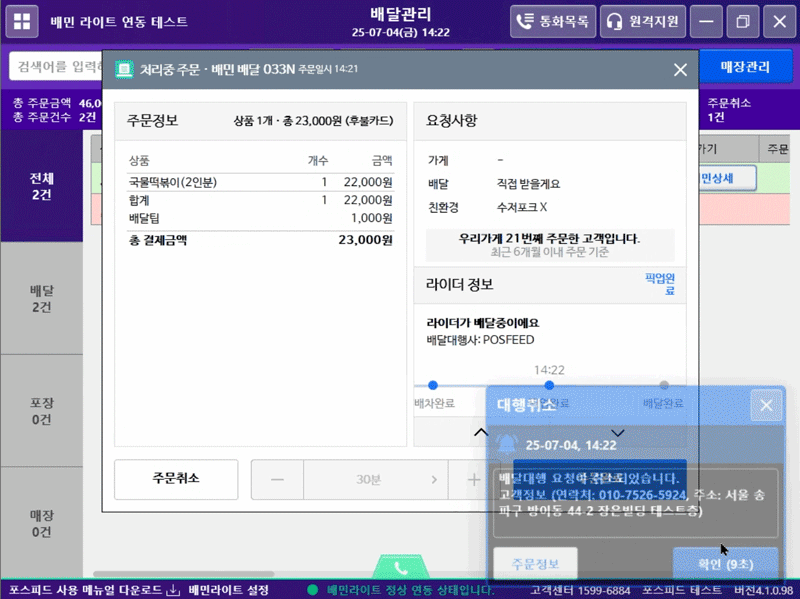
Task: Click the 픽업완료 link in rider info
Action: tap(660, 284)
